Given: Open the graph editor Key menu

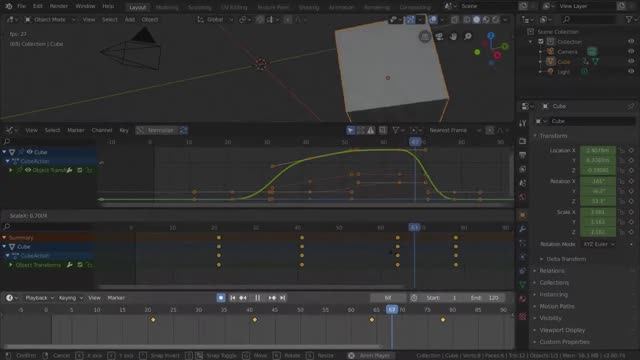Looking at the screenshot, I should click(x=124, y=130).
